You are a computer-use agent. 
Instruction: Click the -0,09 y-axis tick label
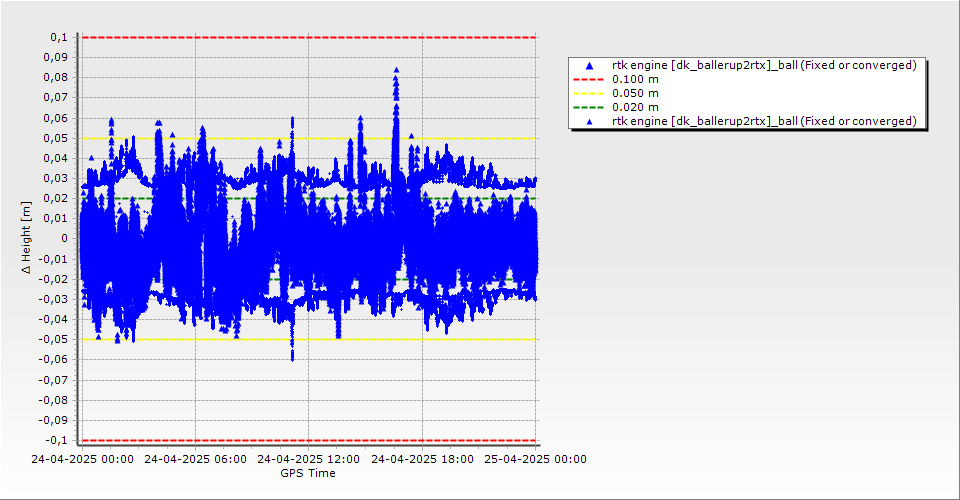click(54, 420)
